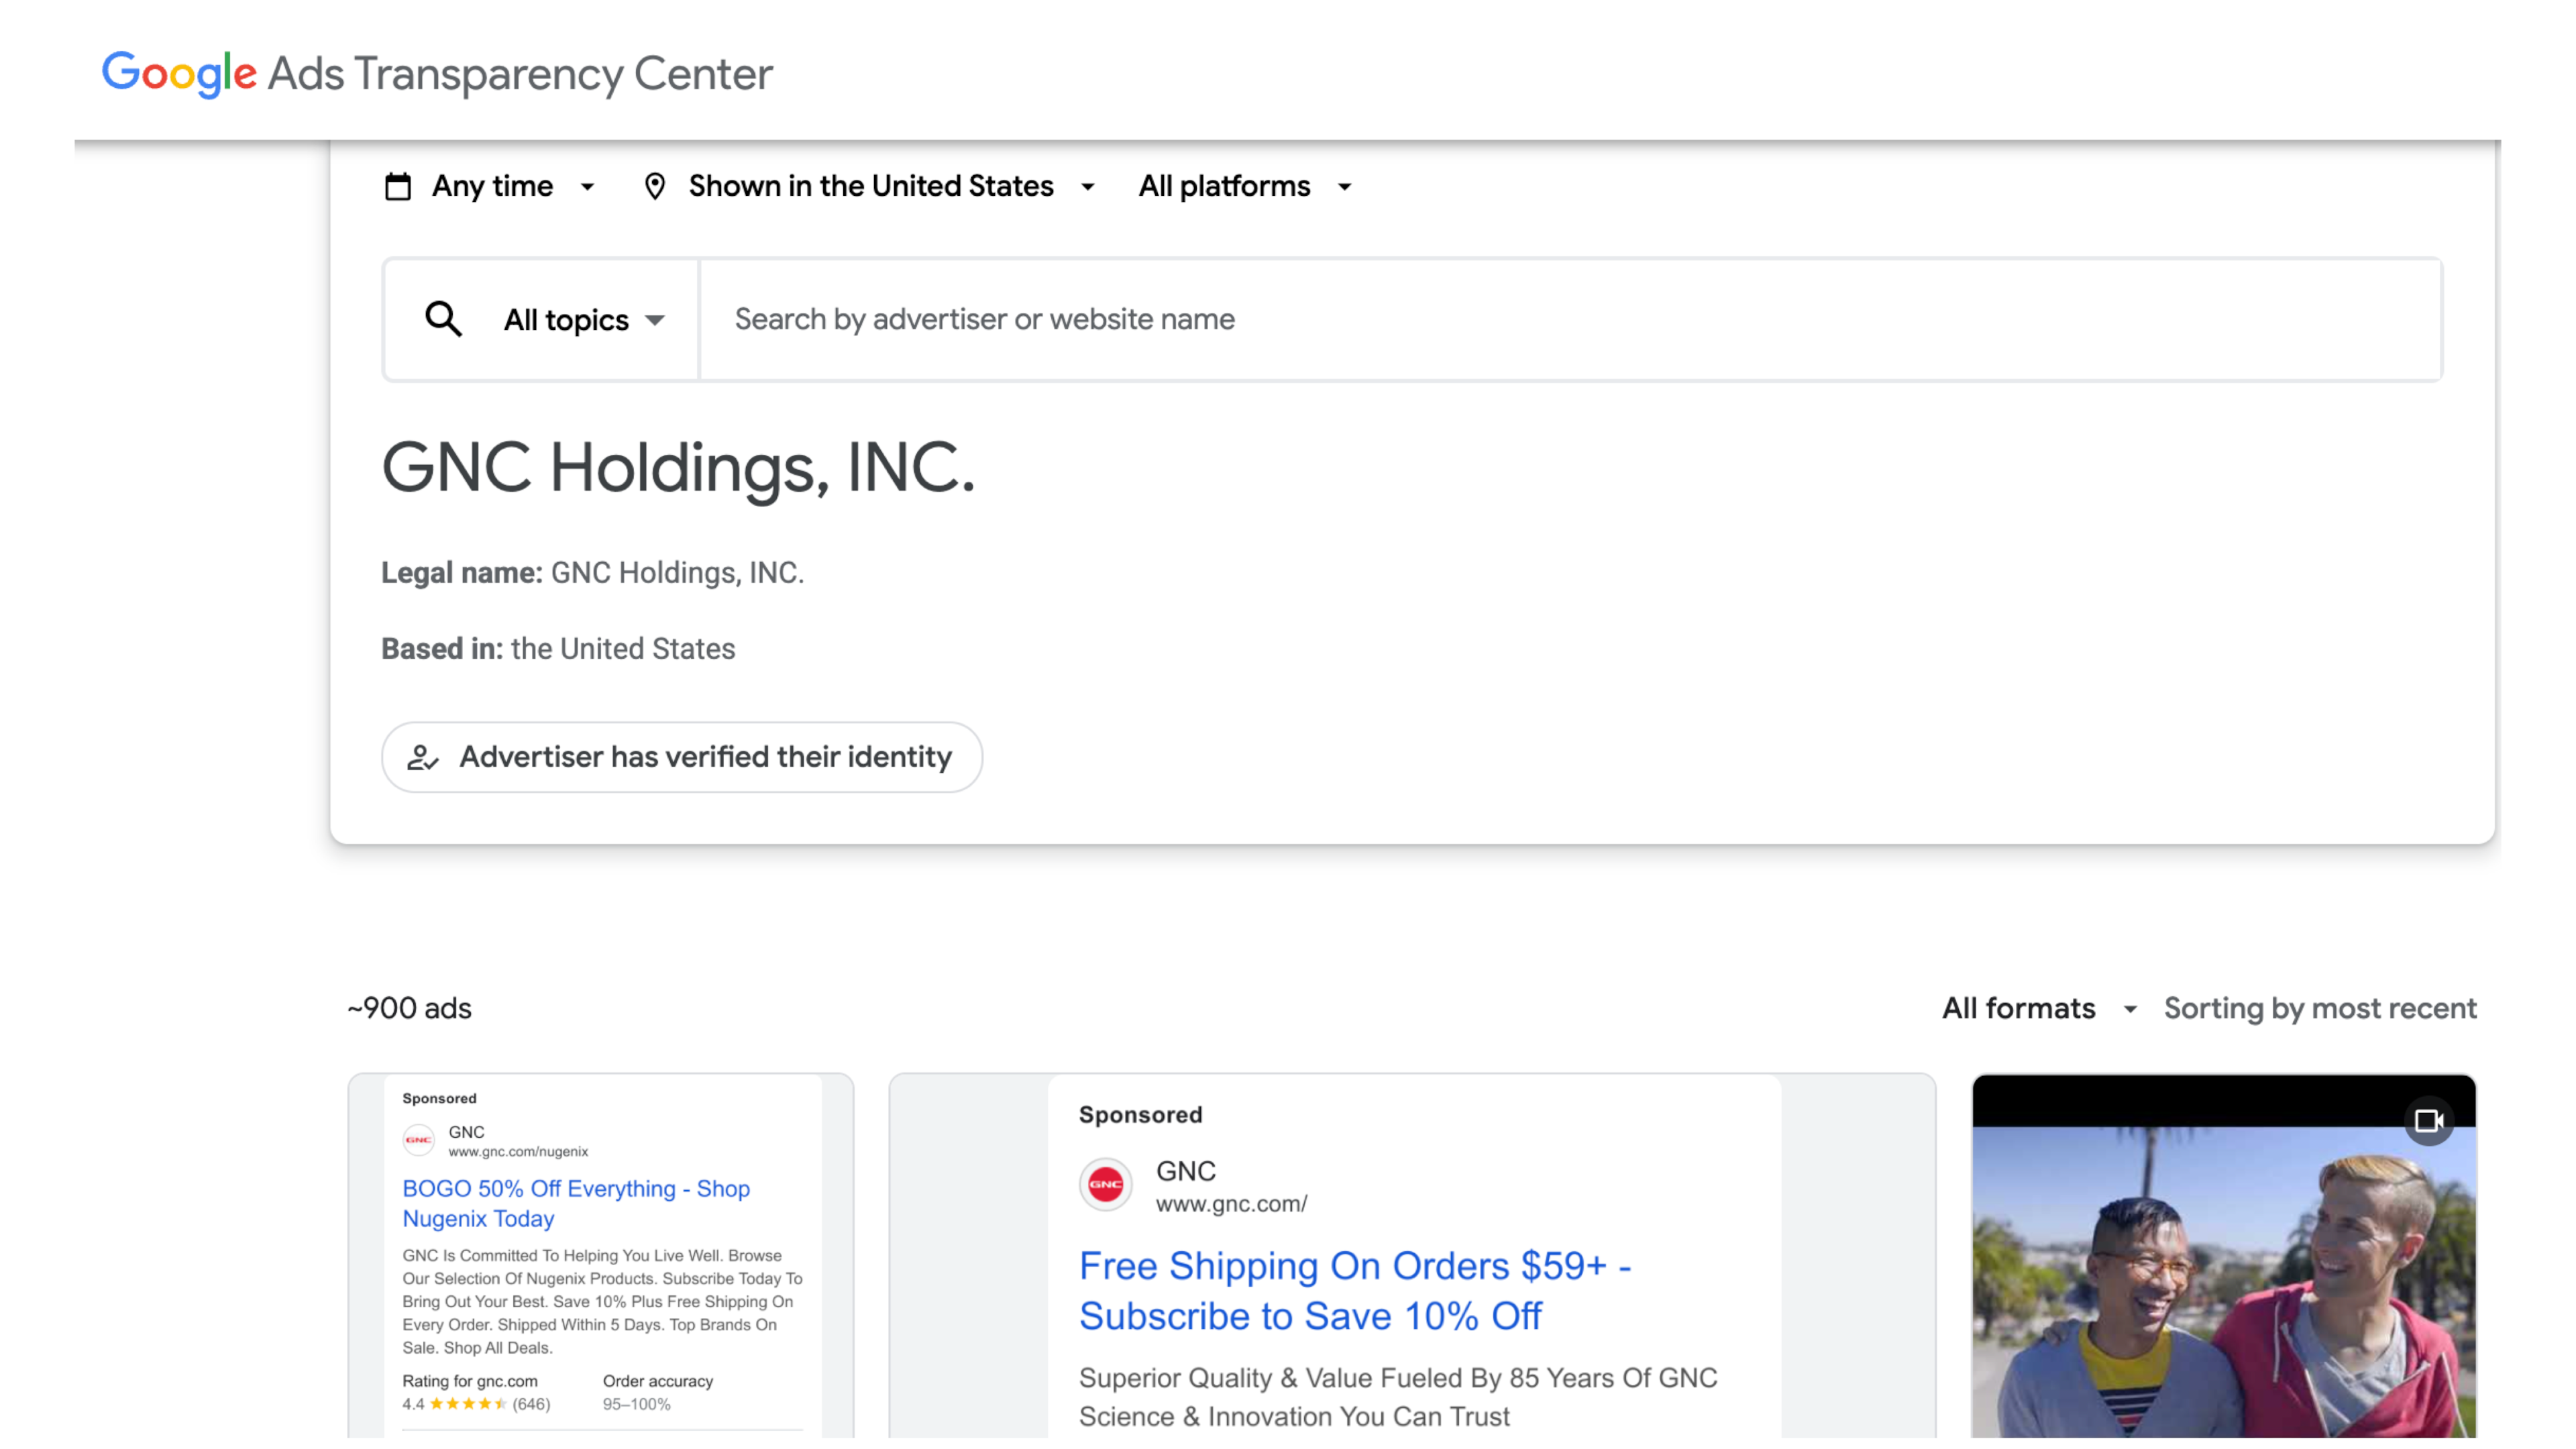Click Advertiser has verified their identity button
The image size is (2576, 1449).
click(682, 758)
